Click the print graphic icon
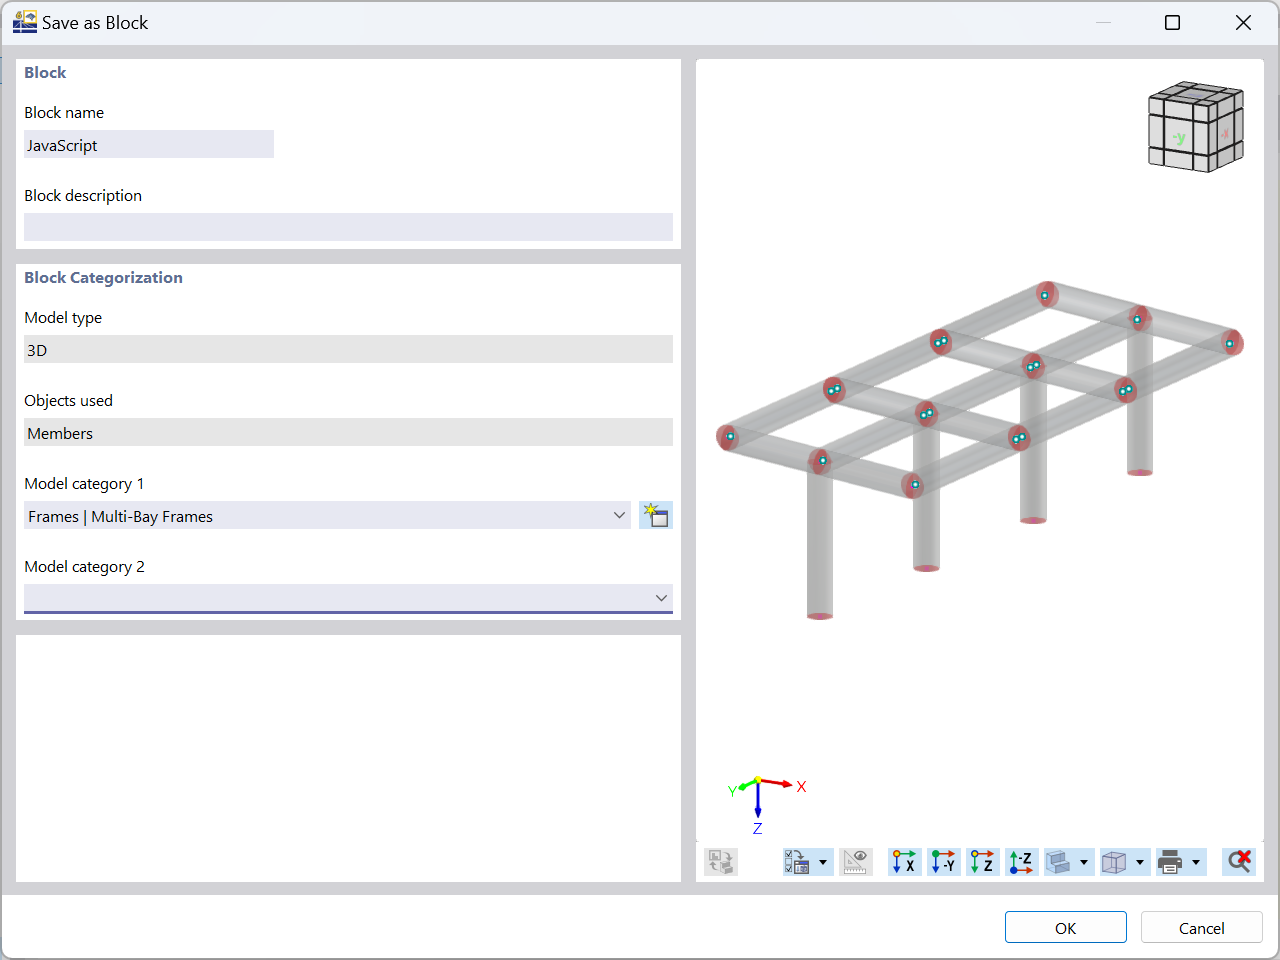 click(1170, 862)
